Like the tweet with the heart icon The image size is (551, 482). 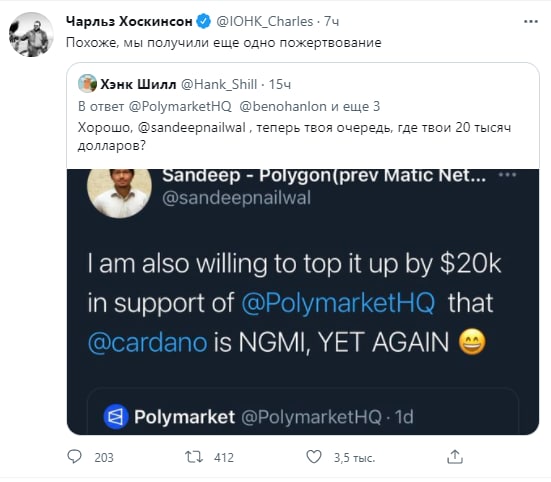pyautogui.click(x=313, y=457)
